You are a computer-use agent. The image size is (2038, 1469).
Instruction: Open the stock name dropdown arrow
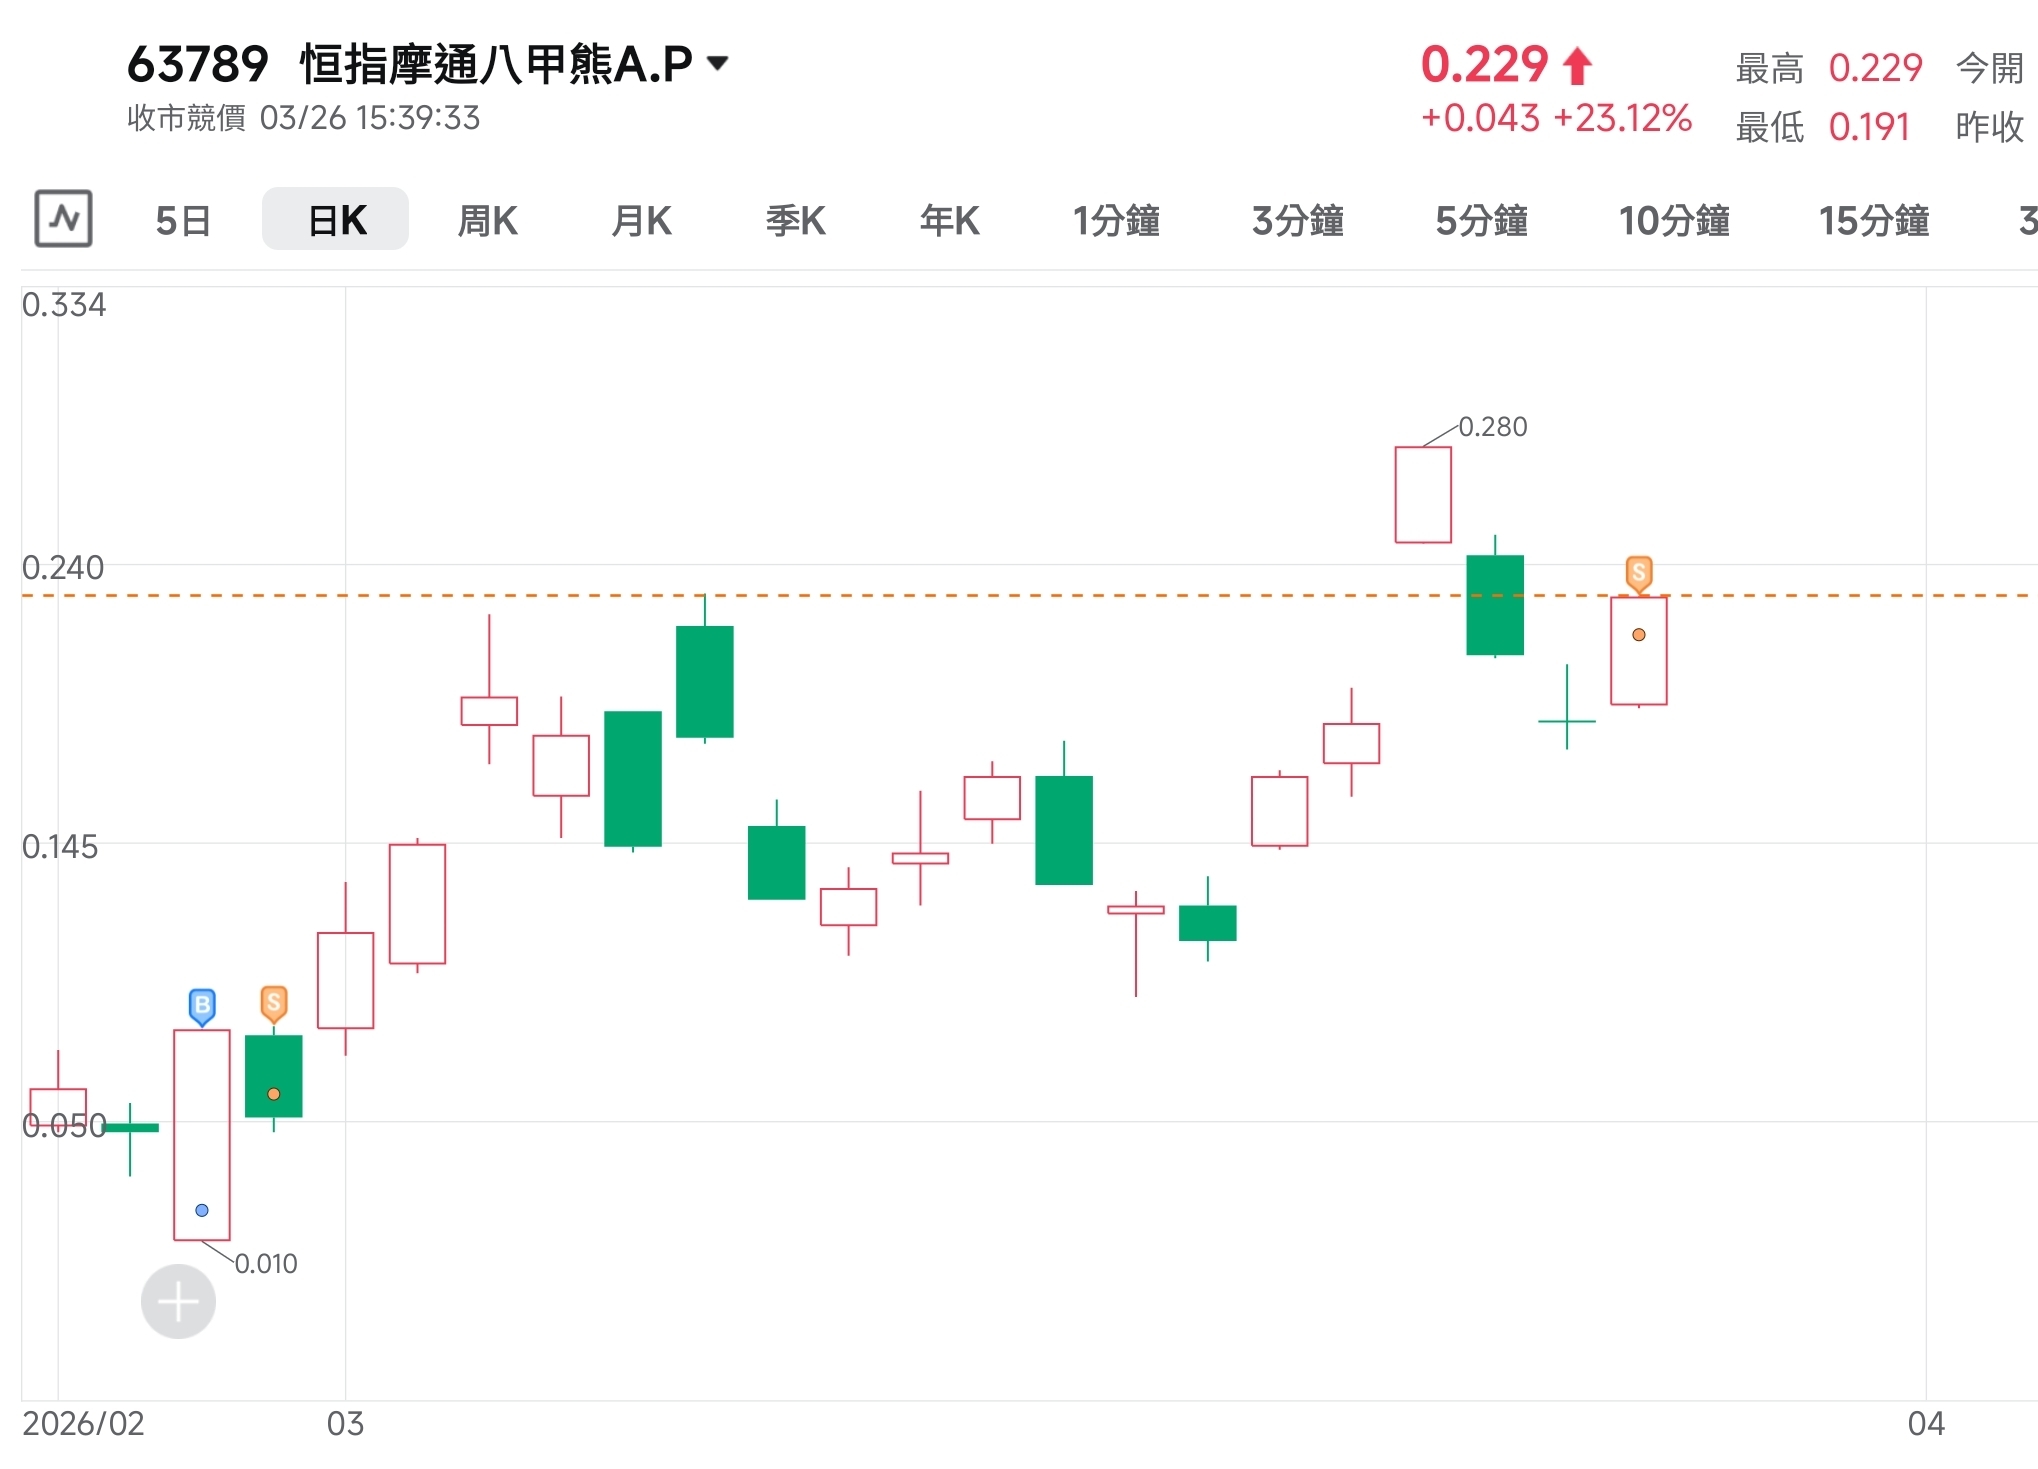(x=716, y=63)
